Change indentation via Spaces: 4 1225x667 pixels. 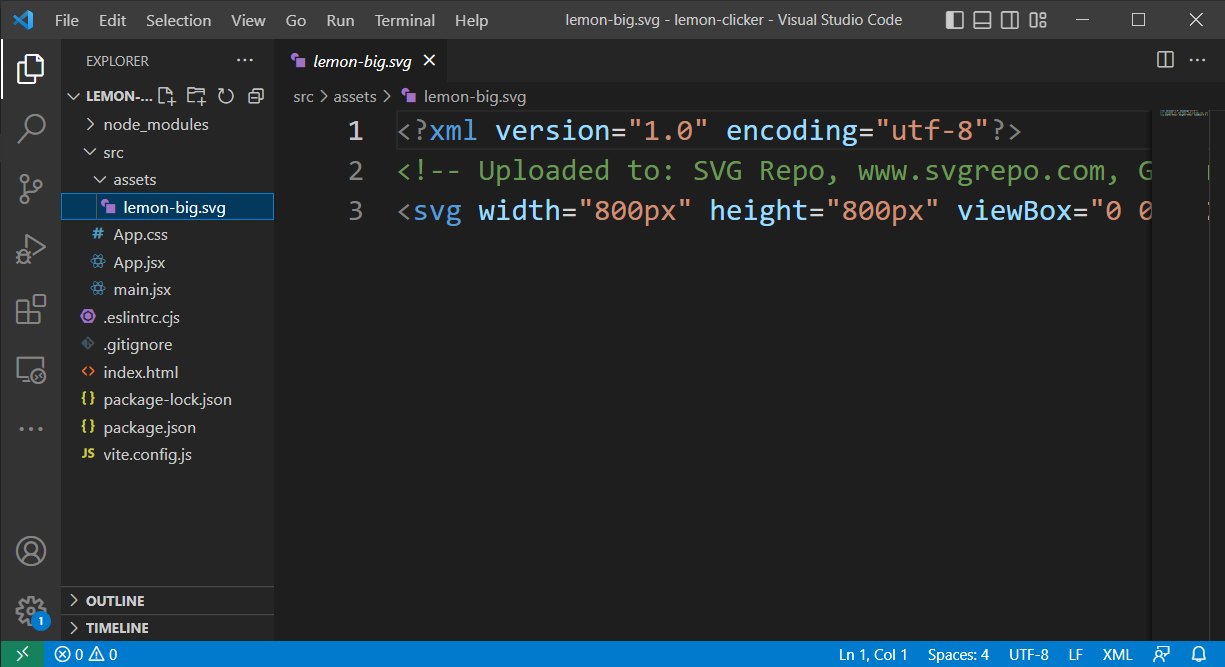pyautogui.click(x=958, y=655)
